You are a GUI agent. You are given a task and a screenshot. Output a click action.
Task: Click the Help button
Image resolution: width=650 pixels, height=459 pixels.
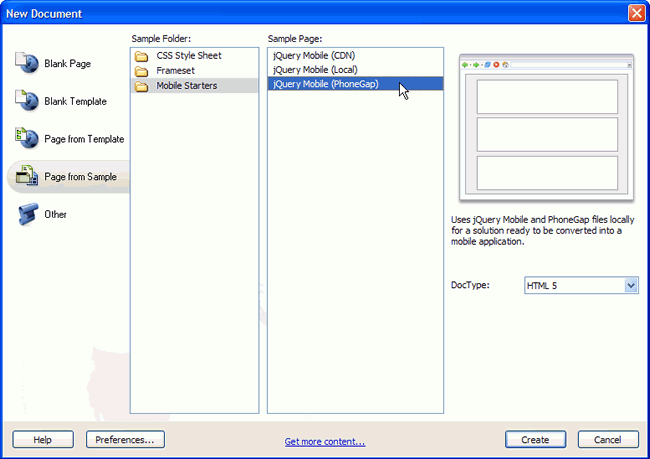click(x=43, y=440)
